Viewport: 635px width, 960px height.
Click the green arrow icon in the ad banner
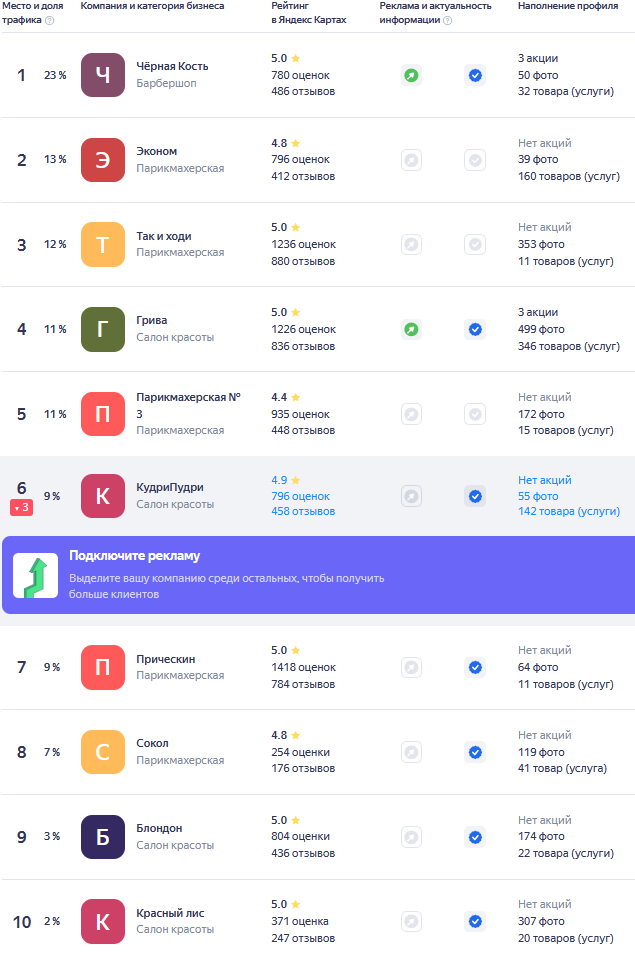pos(35,575)
